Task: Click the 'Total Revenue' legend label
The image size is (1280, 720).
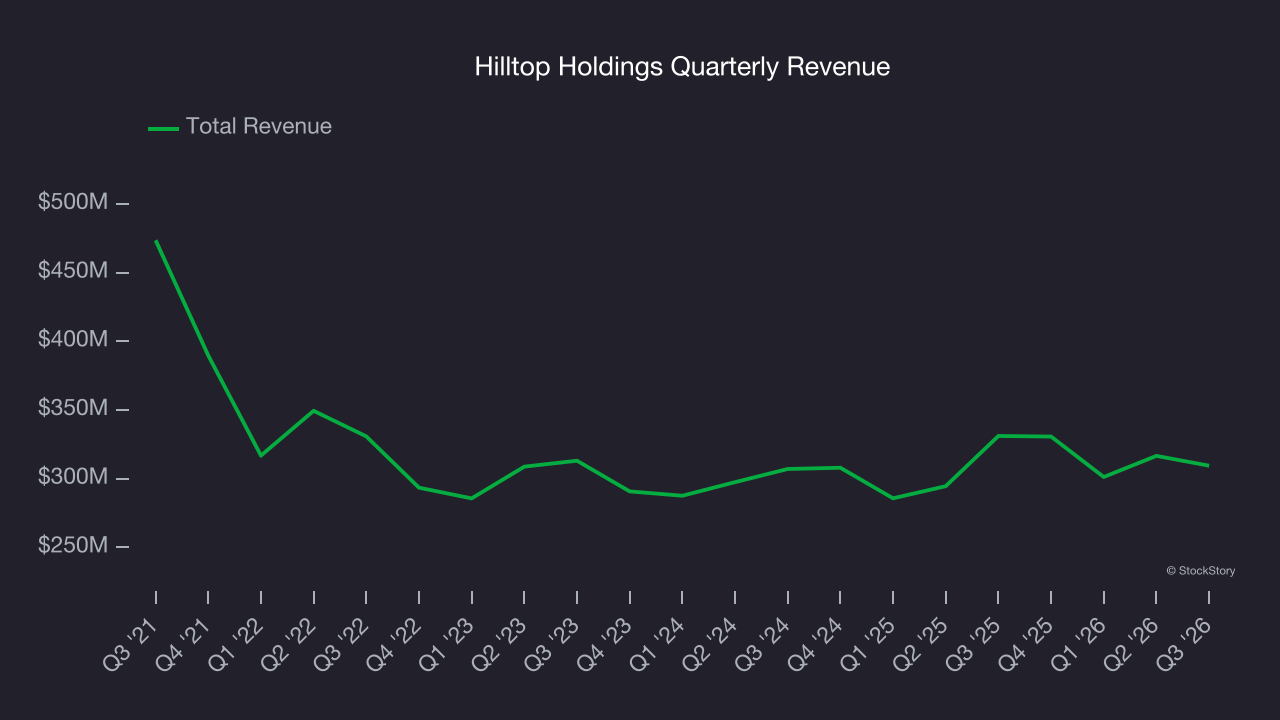Action: (x=259, y=127)
